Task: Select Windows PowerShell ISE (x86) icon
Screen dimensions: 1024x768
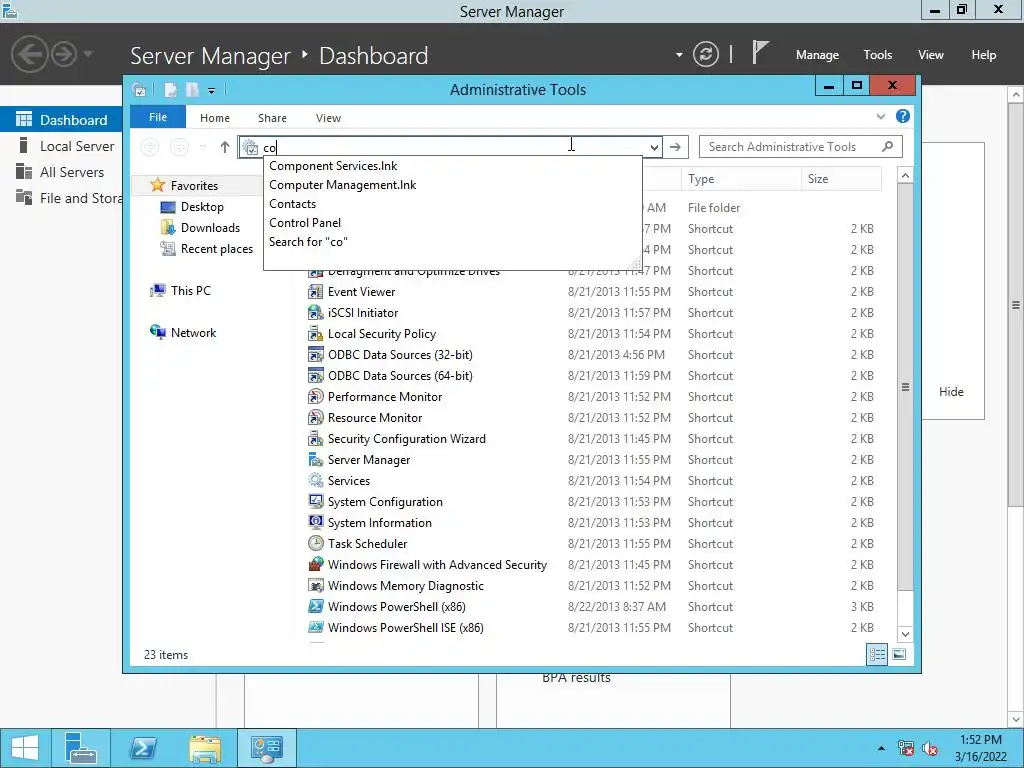Action: tap(315, 628)
